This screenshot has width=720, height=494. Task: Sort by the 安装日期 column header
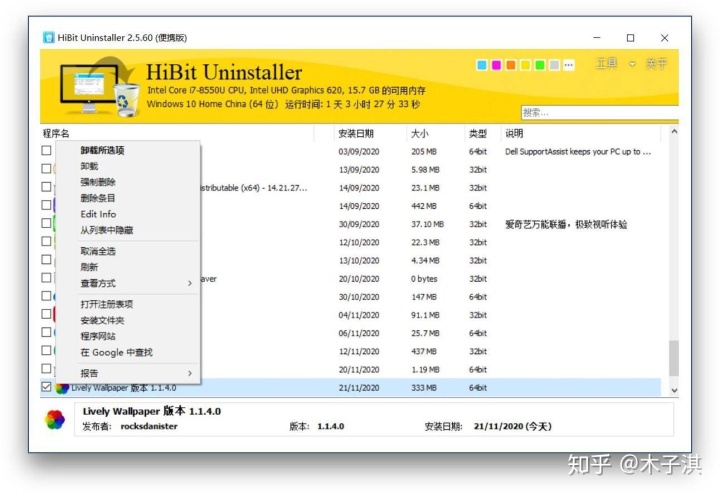tap(370, 134)
